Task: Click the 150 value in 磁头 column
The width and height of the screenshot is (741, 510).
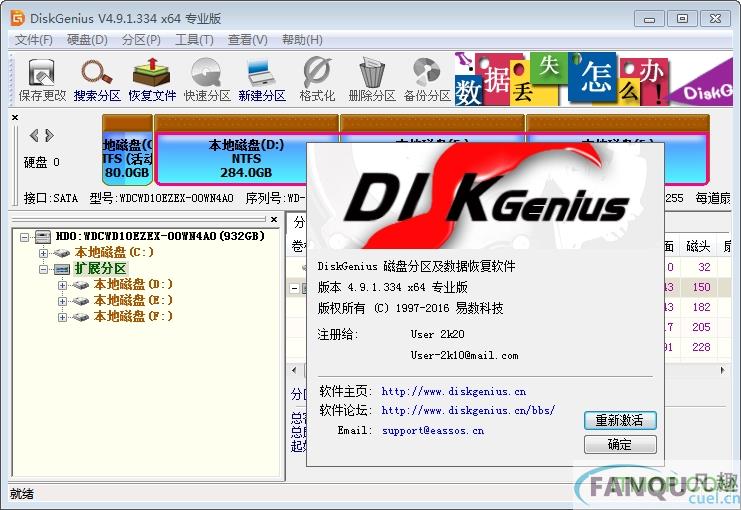Action: pyautogui.click(x=701, y=287)
